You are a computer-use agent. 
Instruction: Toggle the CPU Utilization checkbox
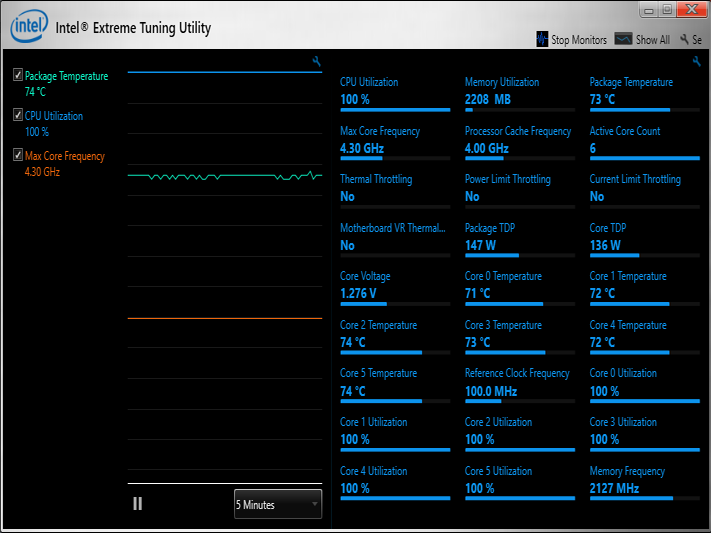18,114
